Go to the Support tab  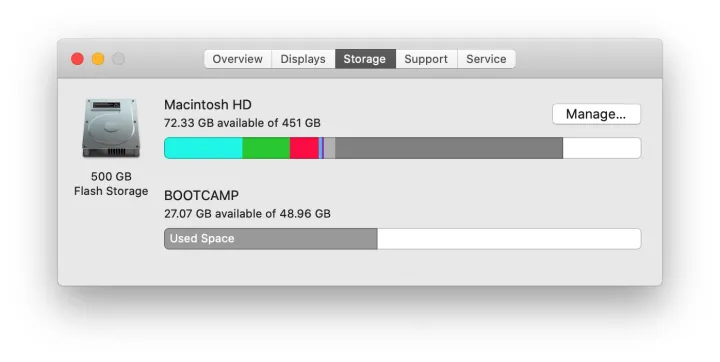pyautogui.click(x=426, y=59)
